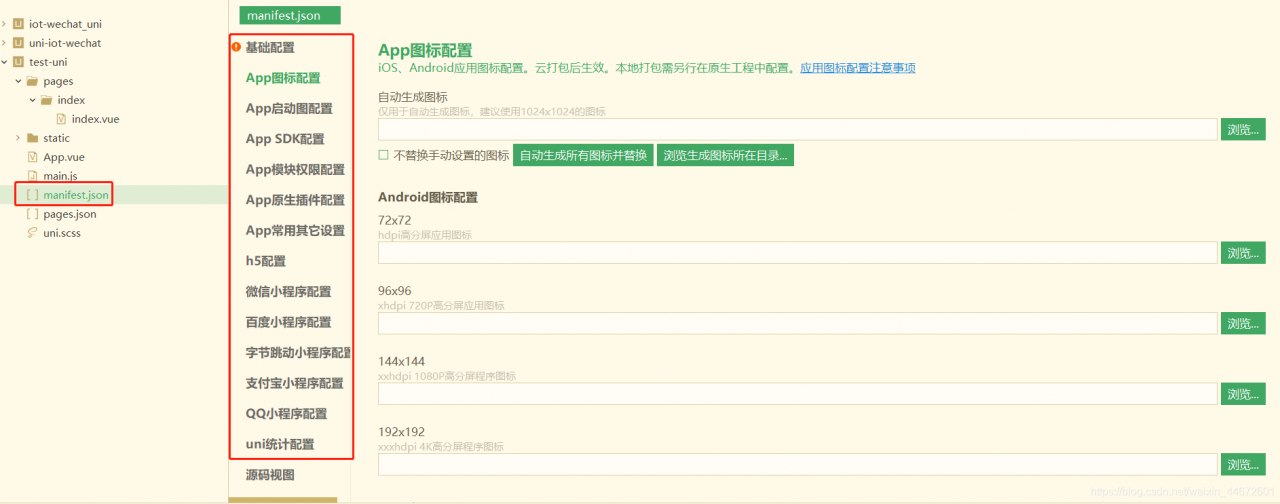Open 微信小程序配置 settings section

[288, 292]
